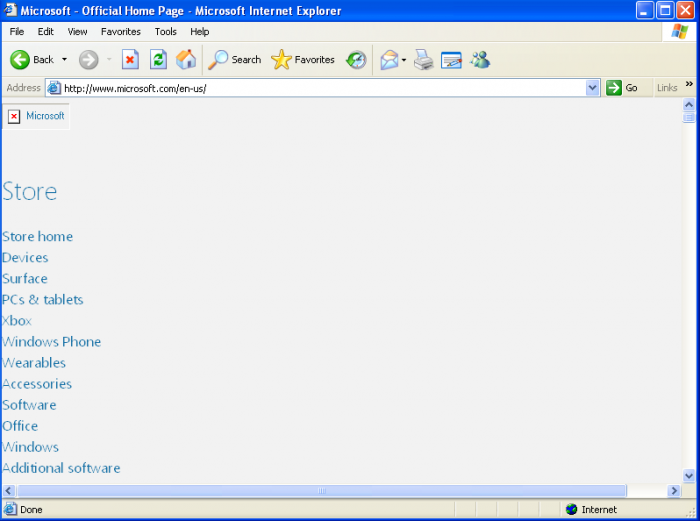700x521 pixels.
Task: Open the Help menu
Action: click(x=200, y=32)
